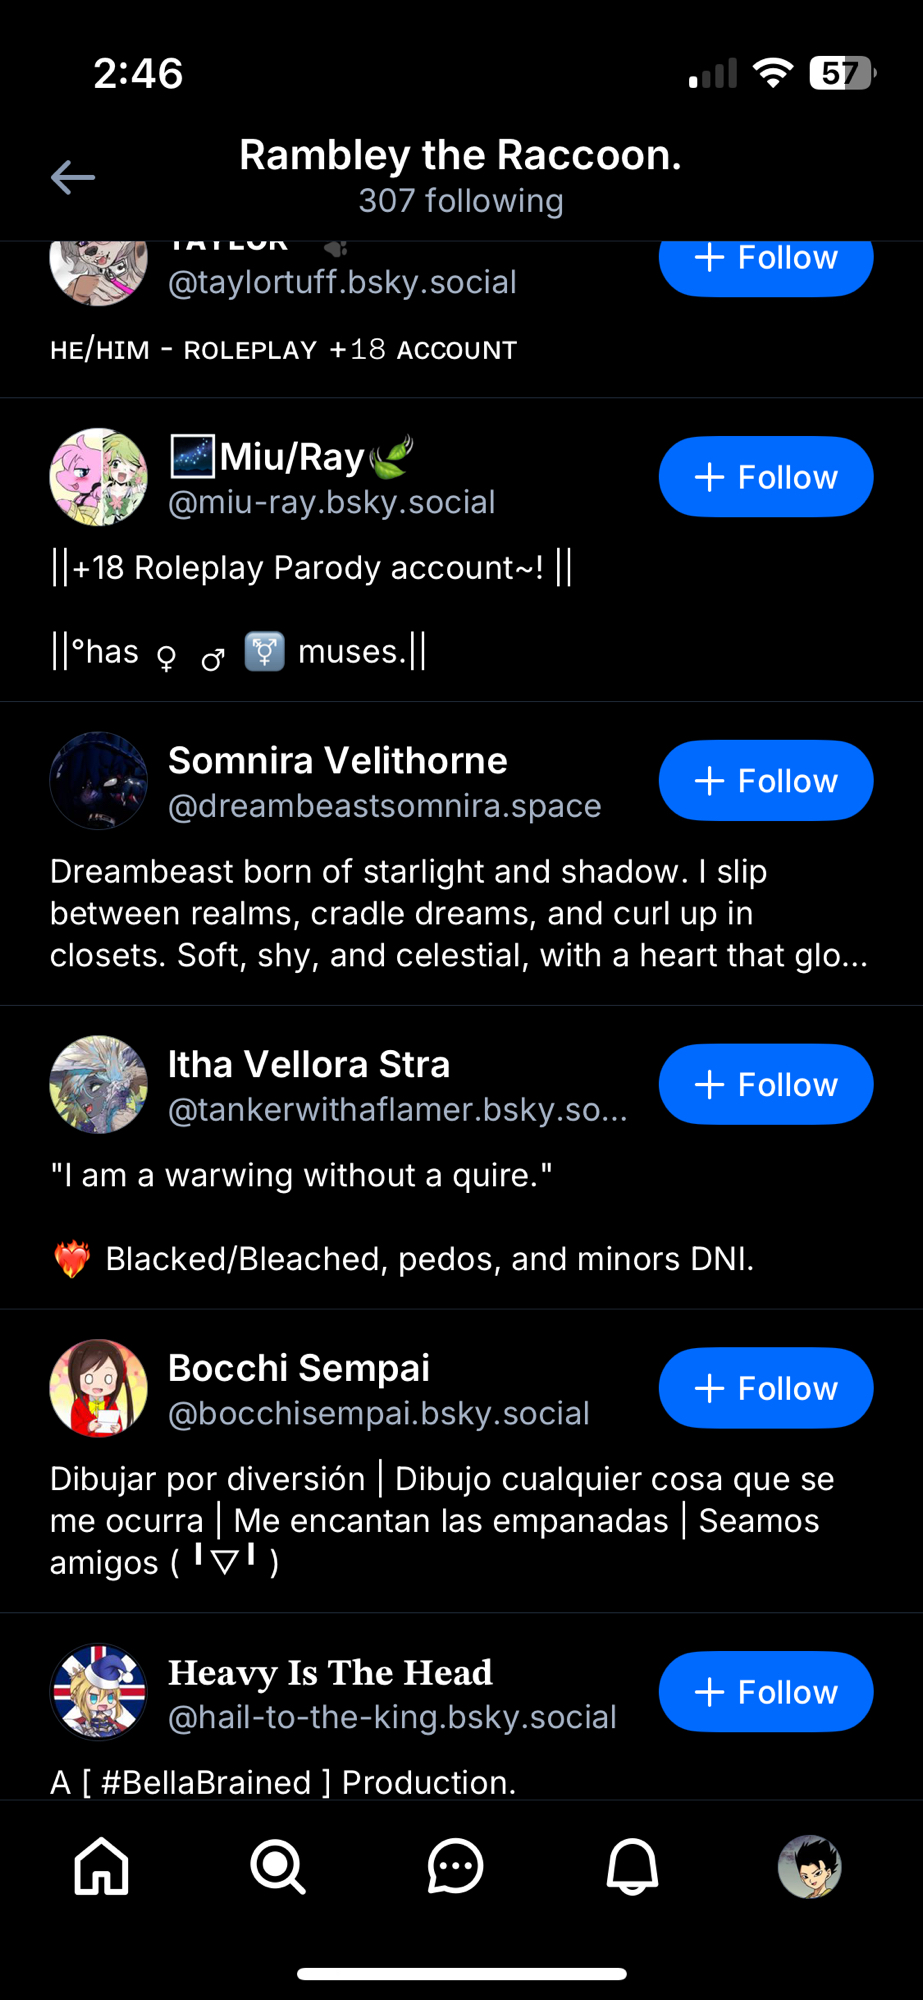
Task: Follow the taylortuff account
Action: point(765,262)
